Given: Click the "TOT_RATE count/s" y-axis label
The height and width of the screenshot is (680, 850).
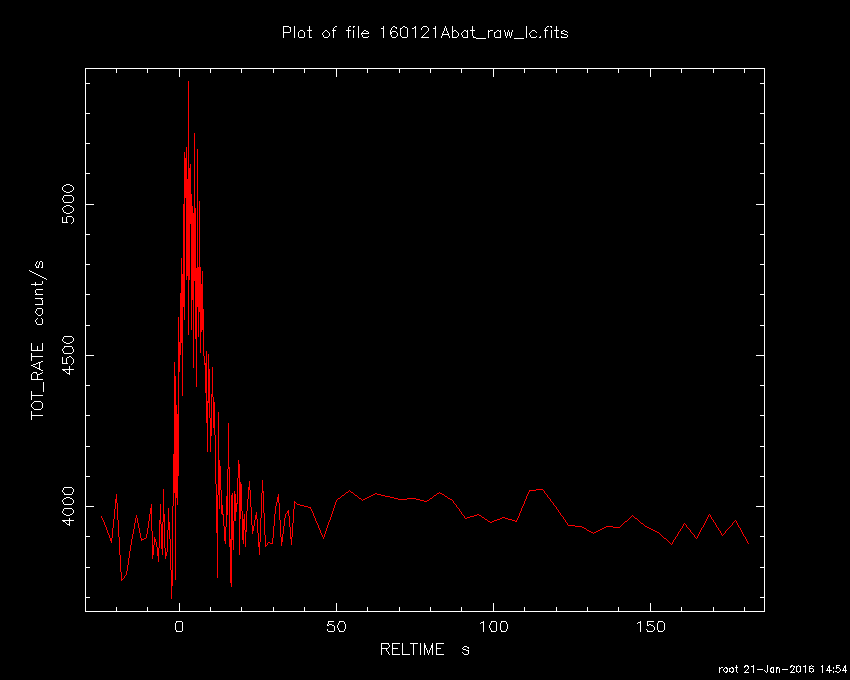Looking at the screenshot, I should click(x=38, y=340).
